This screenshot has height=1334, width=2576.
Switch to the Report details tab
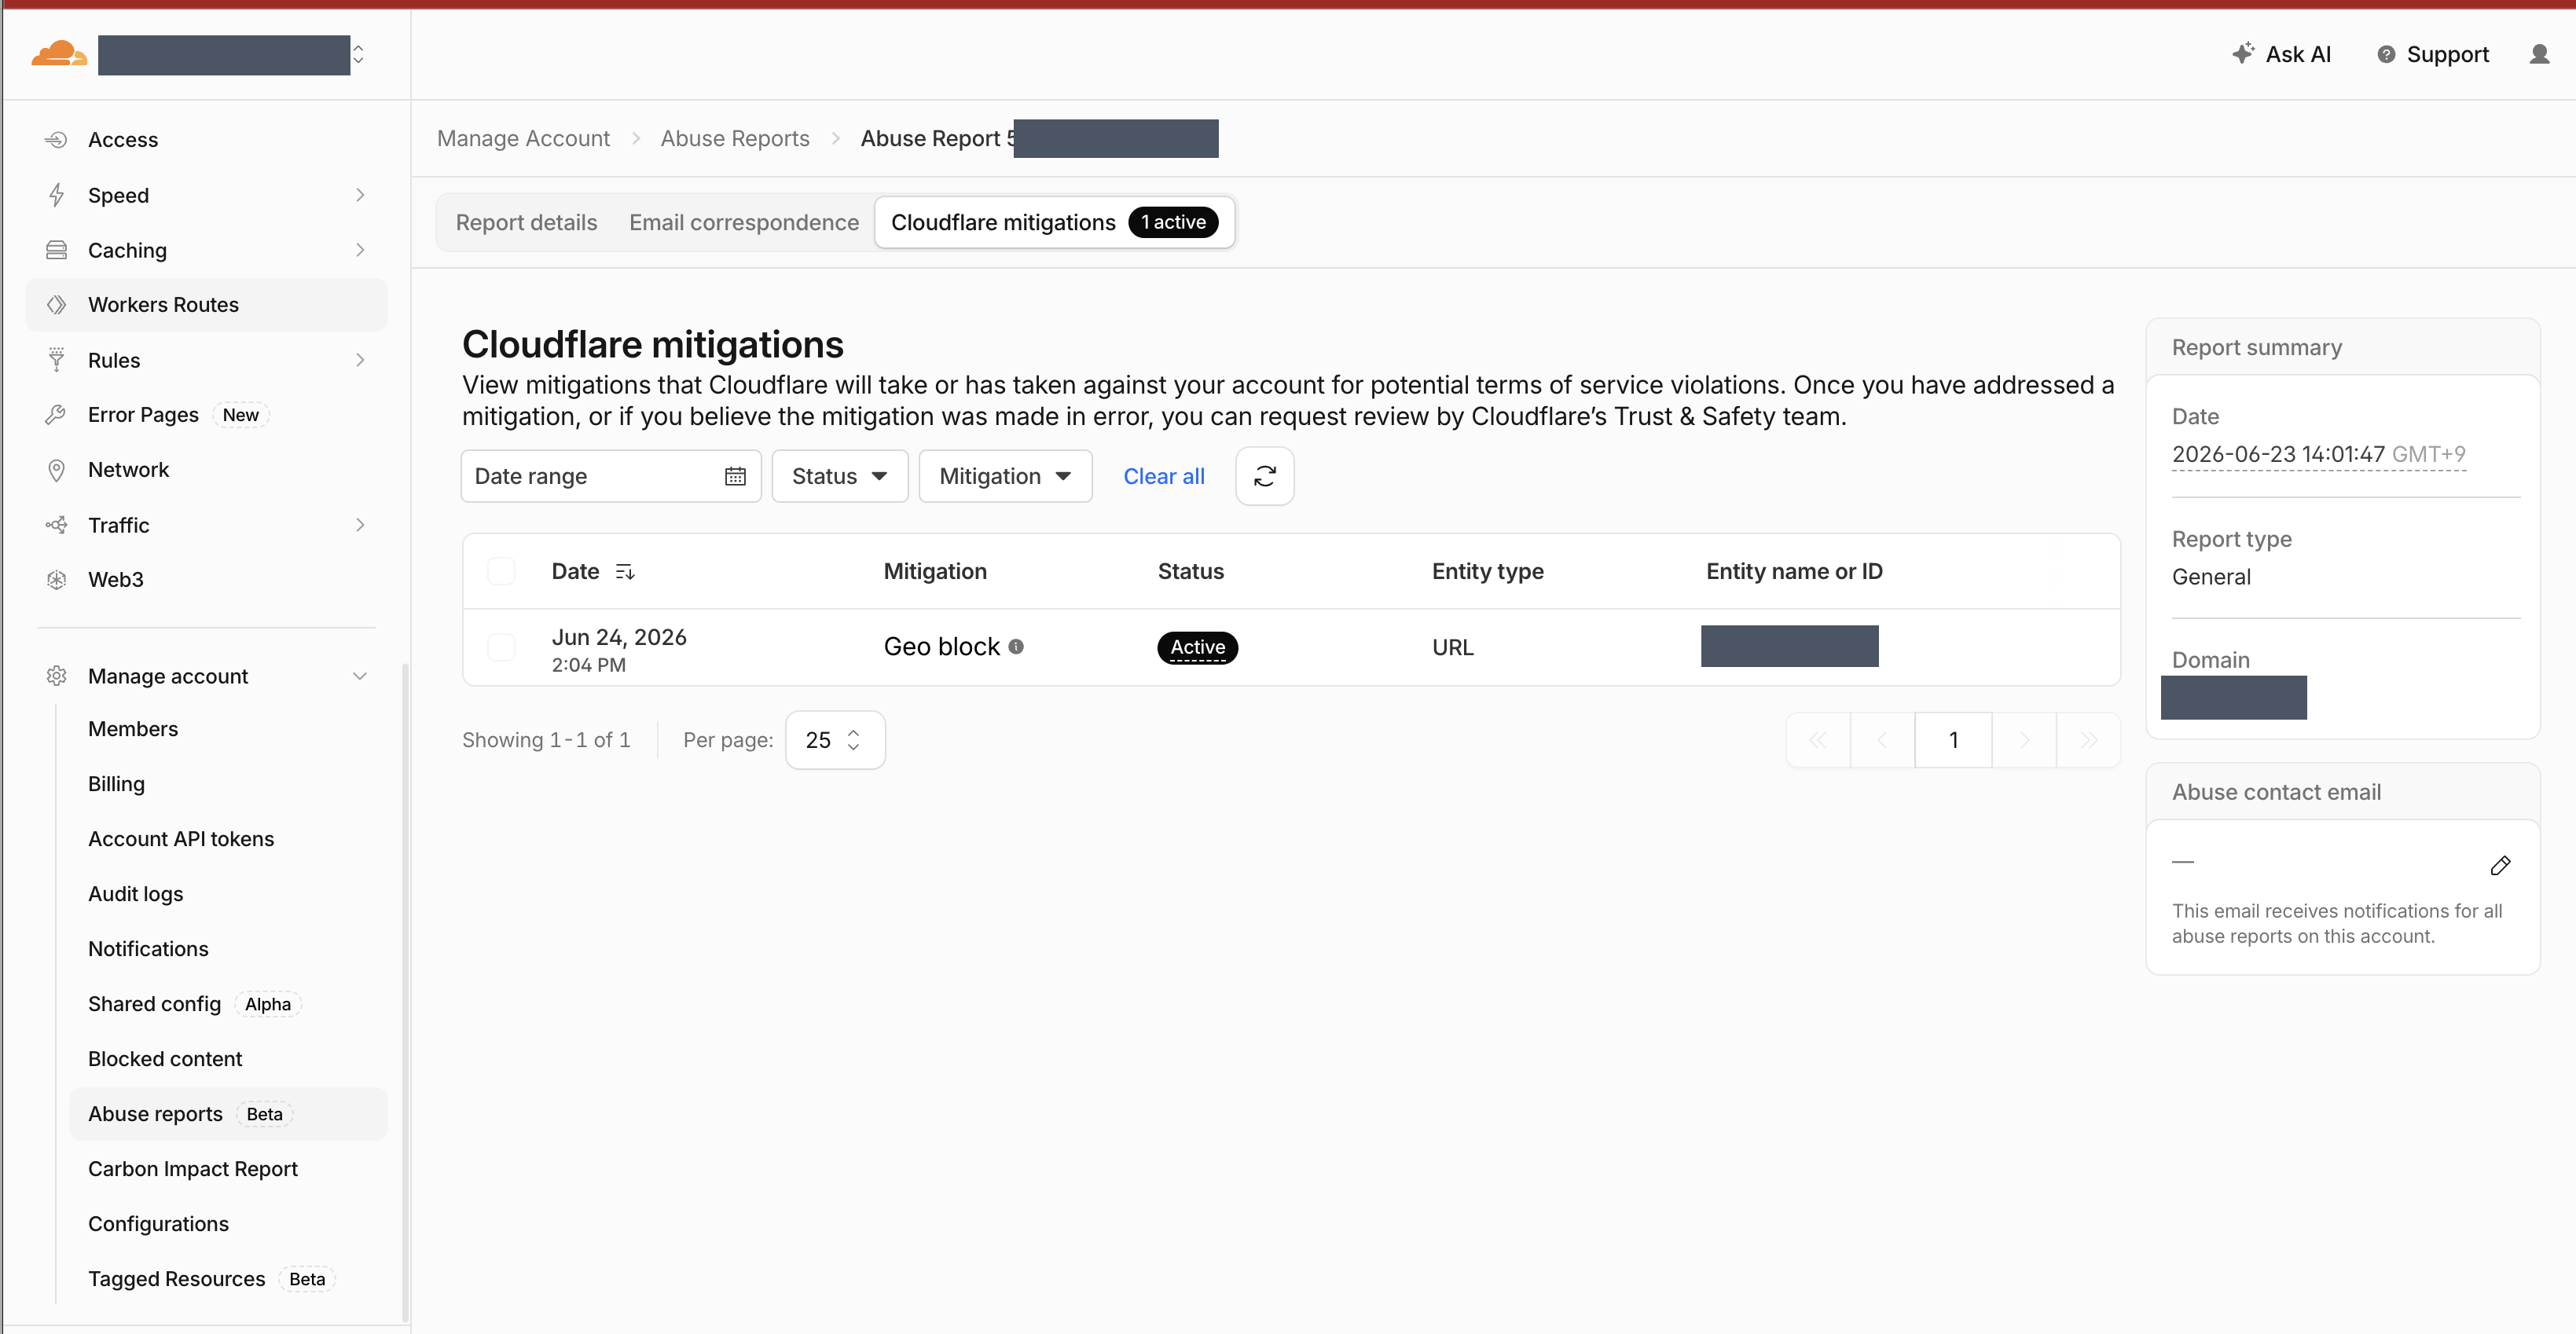click(x=526, y=222)
